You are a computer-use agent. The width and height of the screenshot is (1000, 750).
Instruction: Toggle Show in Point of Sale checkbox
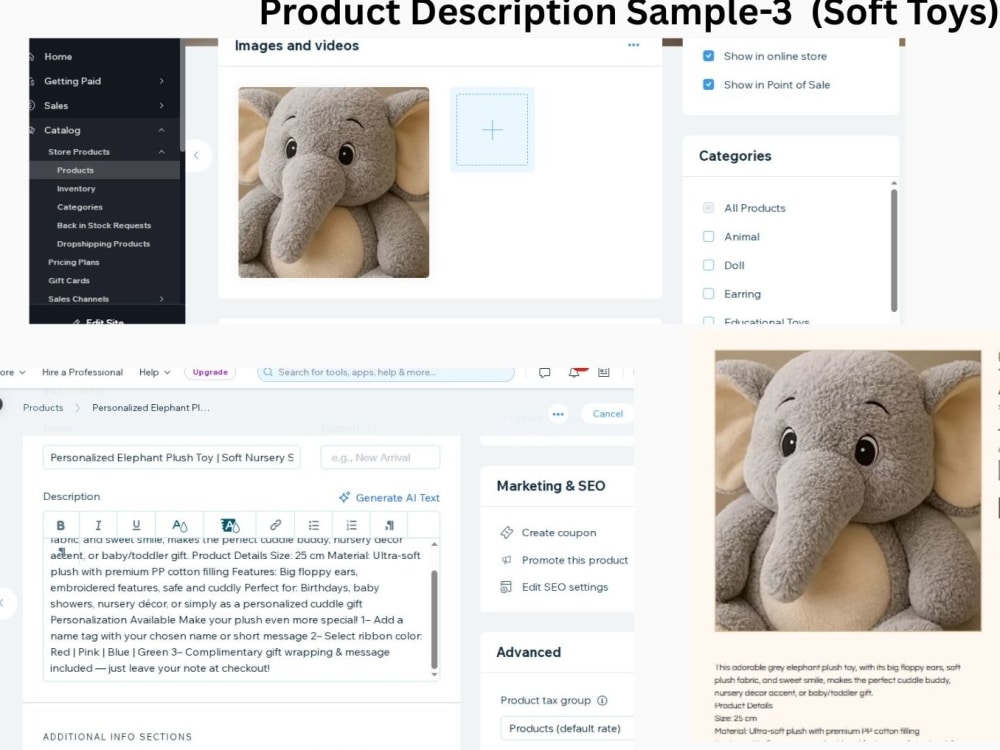coord(708,84)
